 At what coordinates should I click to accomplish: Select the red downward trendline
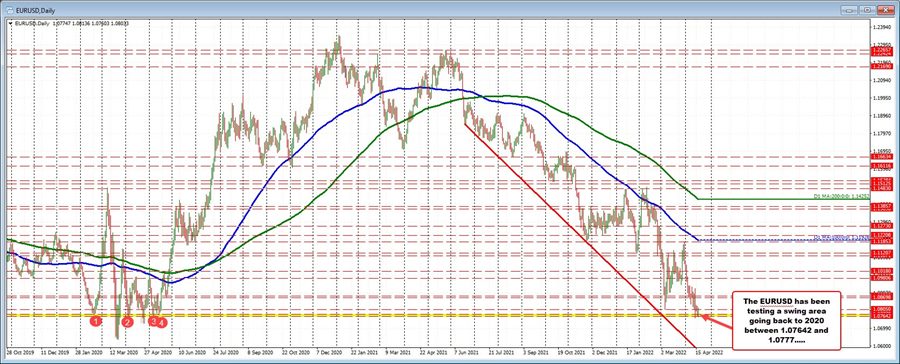click(x=580, y=235)
